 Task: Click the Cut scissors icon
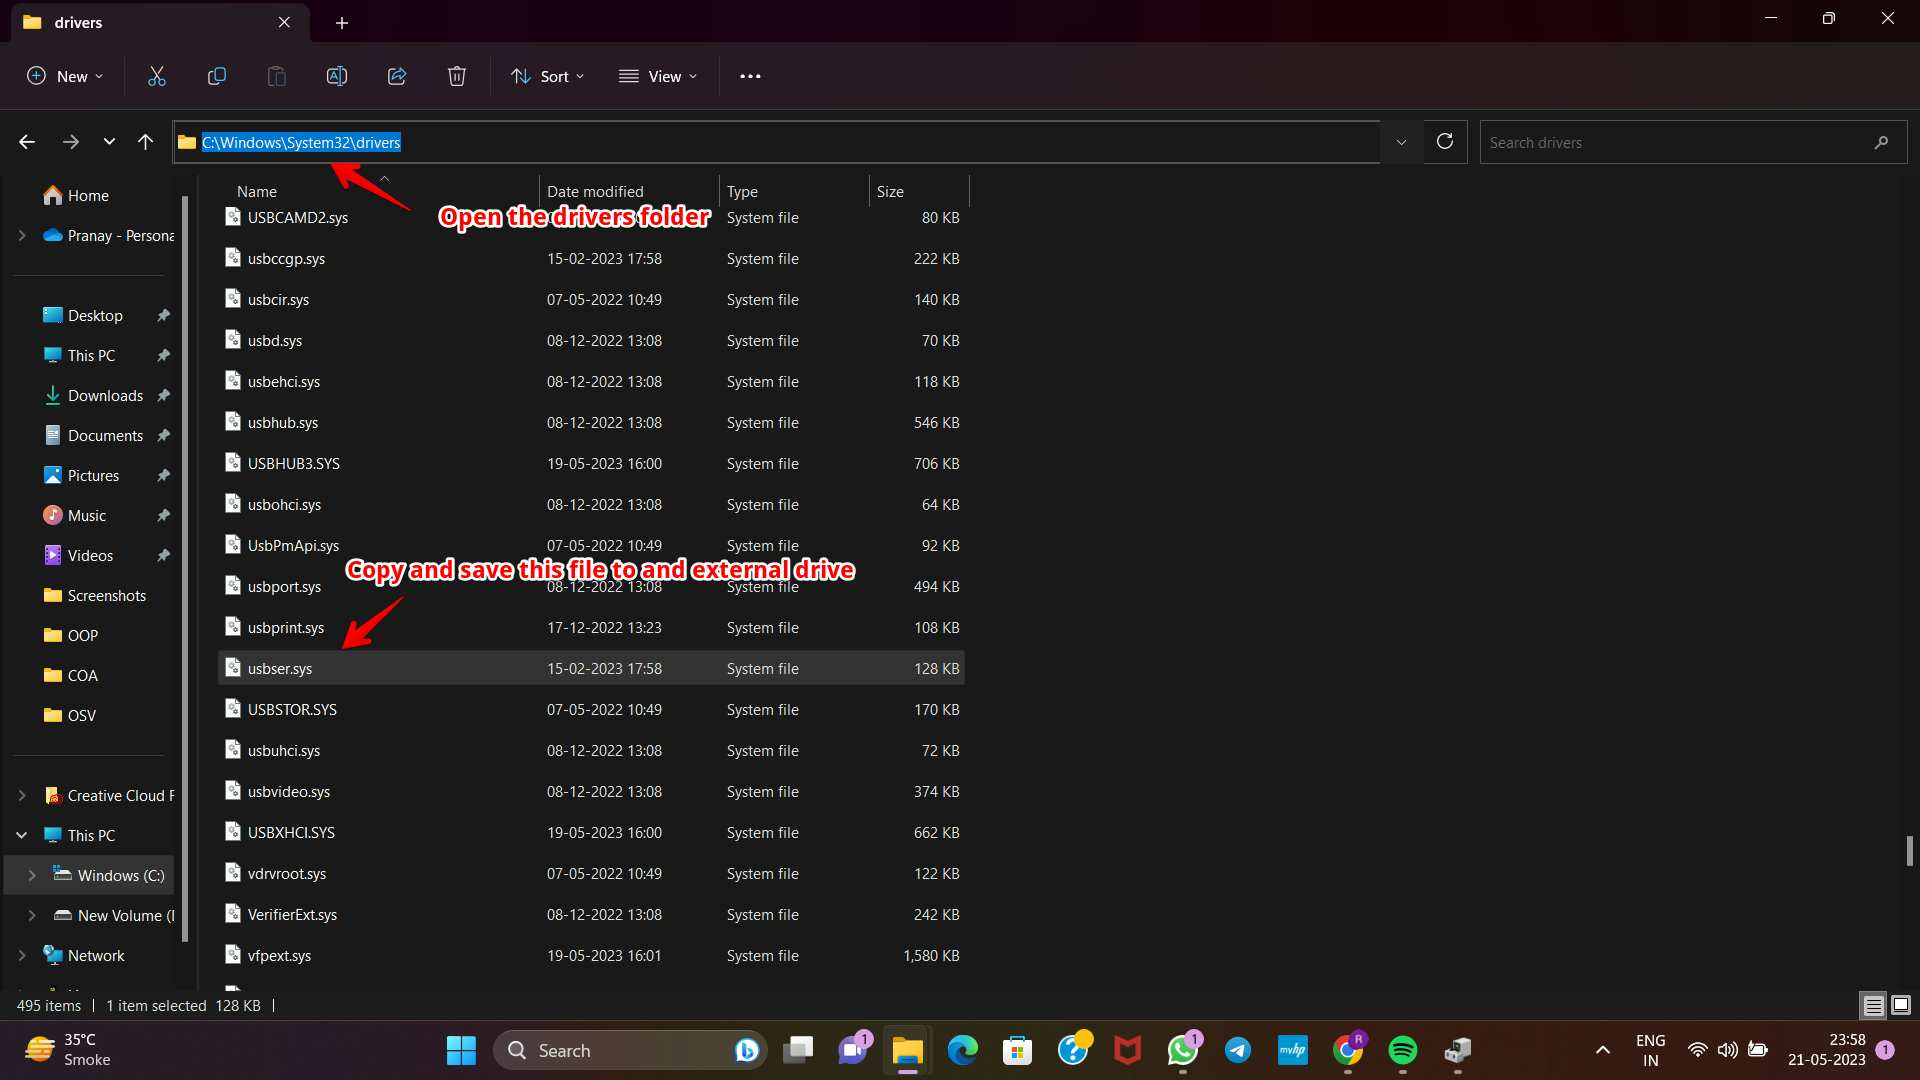[x=157, y=76]
